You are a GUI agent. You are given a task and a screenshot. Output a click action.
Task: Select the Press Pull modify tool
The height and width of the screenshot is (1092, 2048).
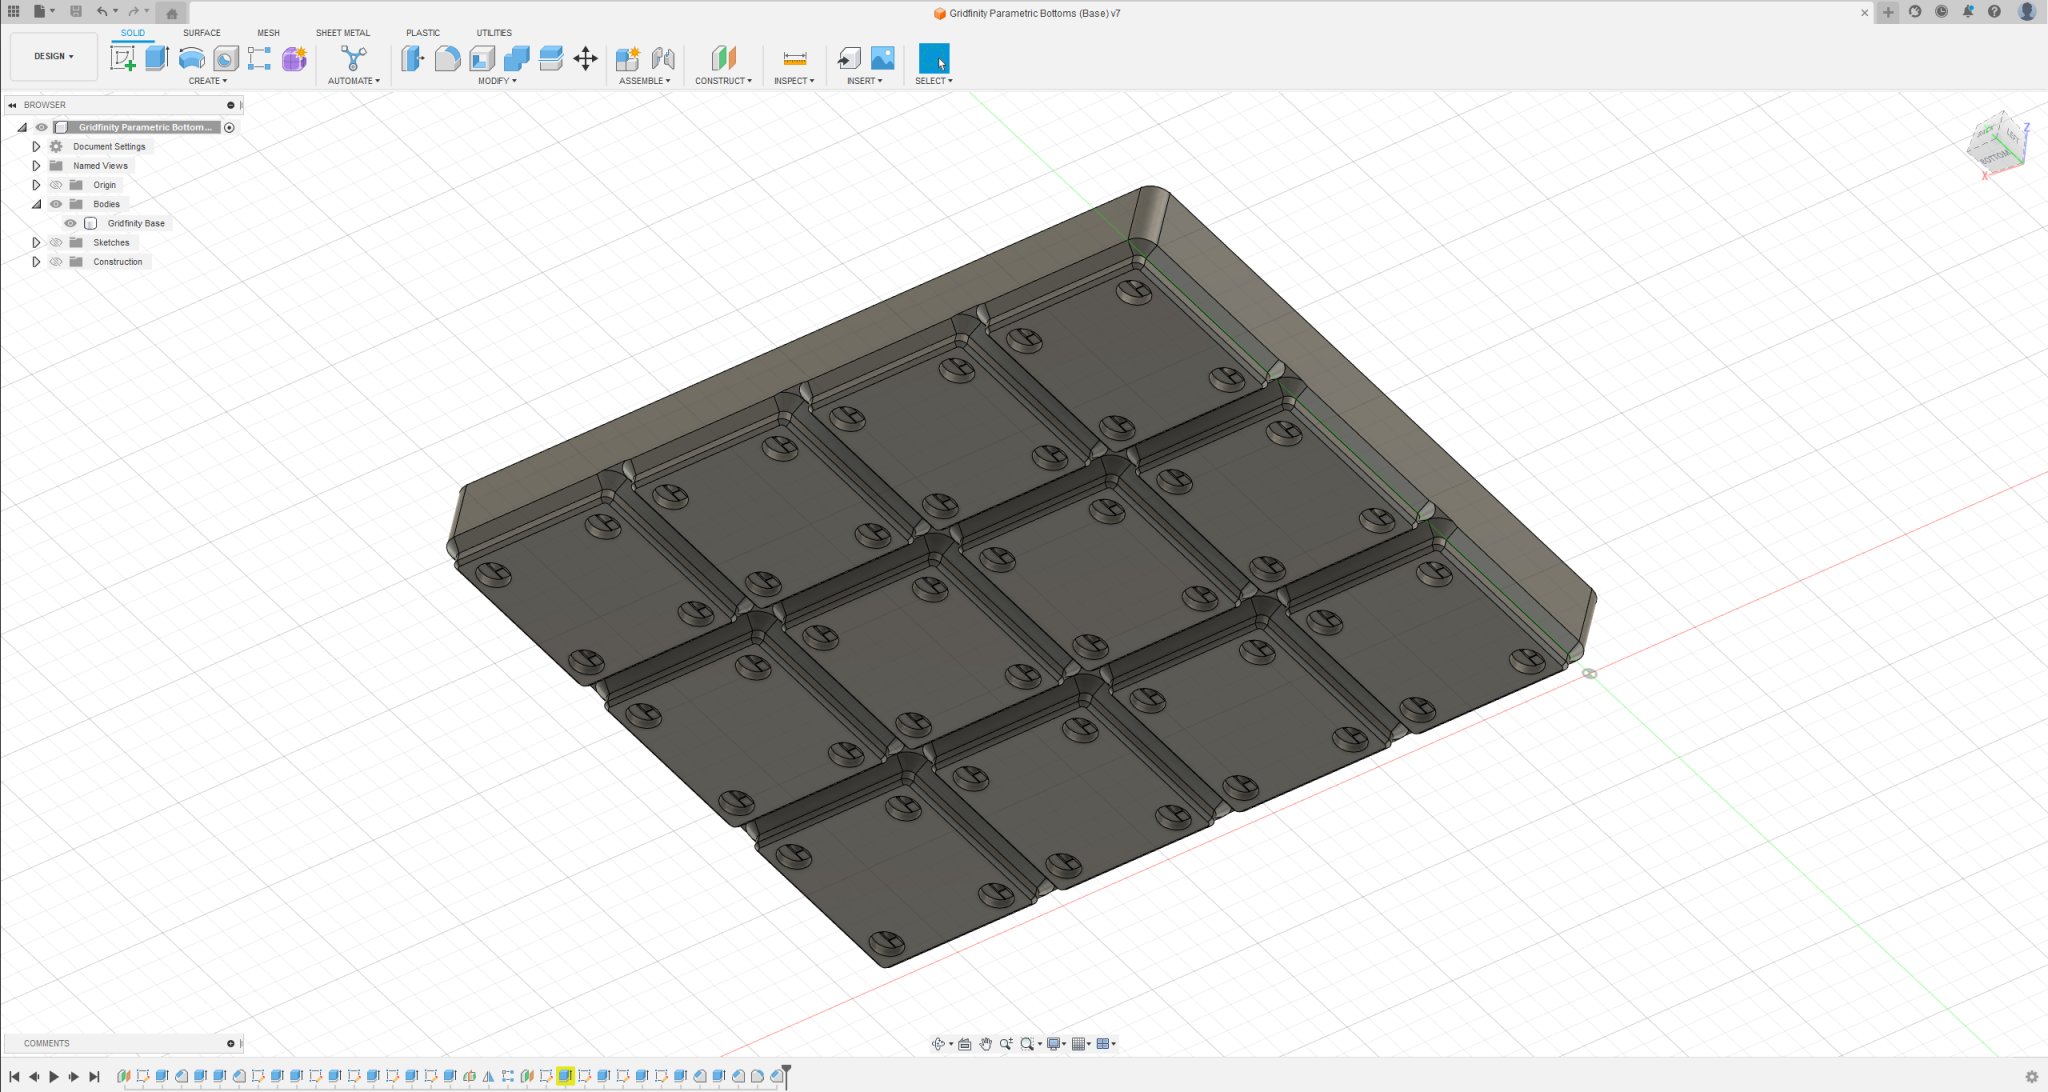pos(413,58)
